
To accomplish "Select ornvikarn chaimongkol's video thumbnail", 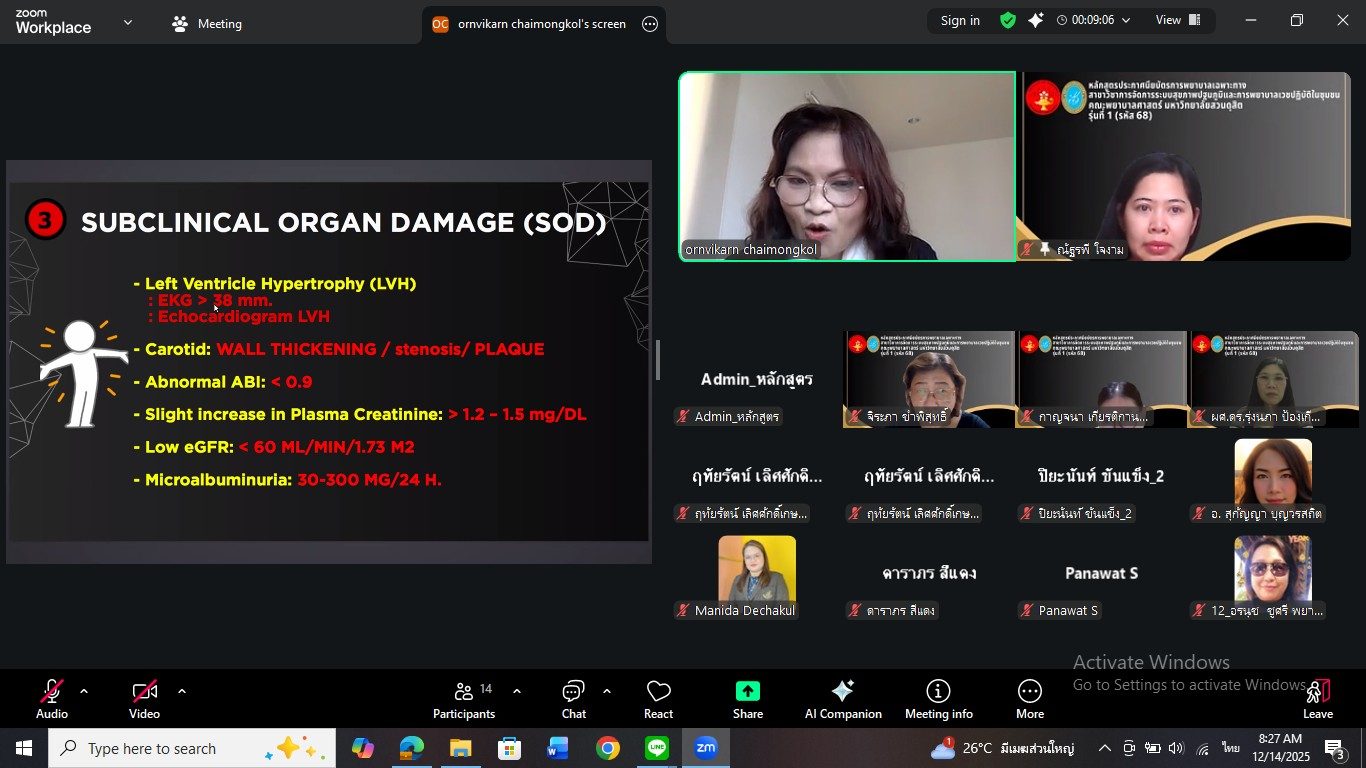I will [x=847, y=166].
